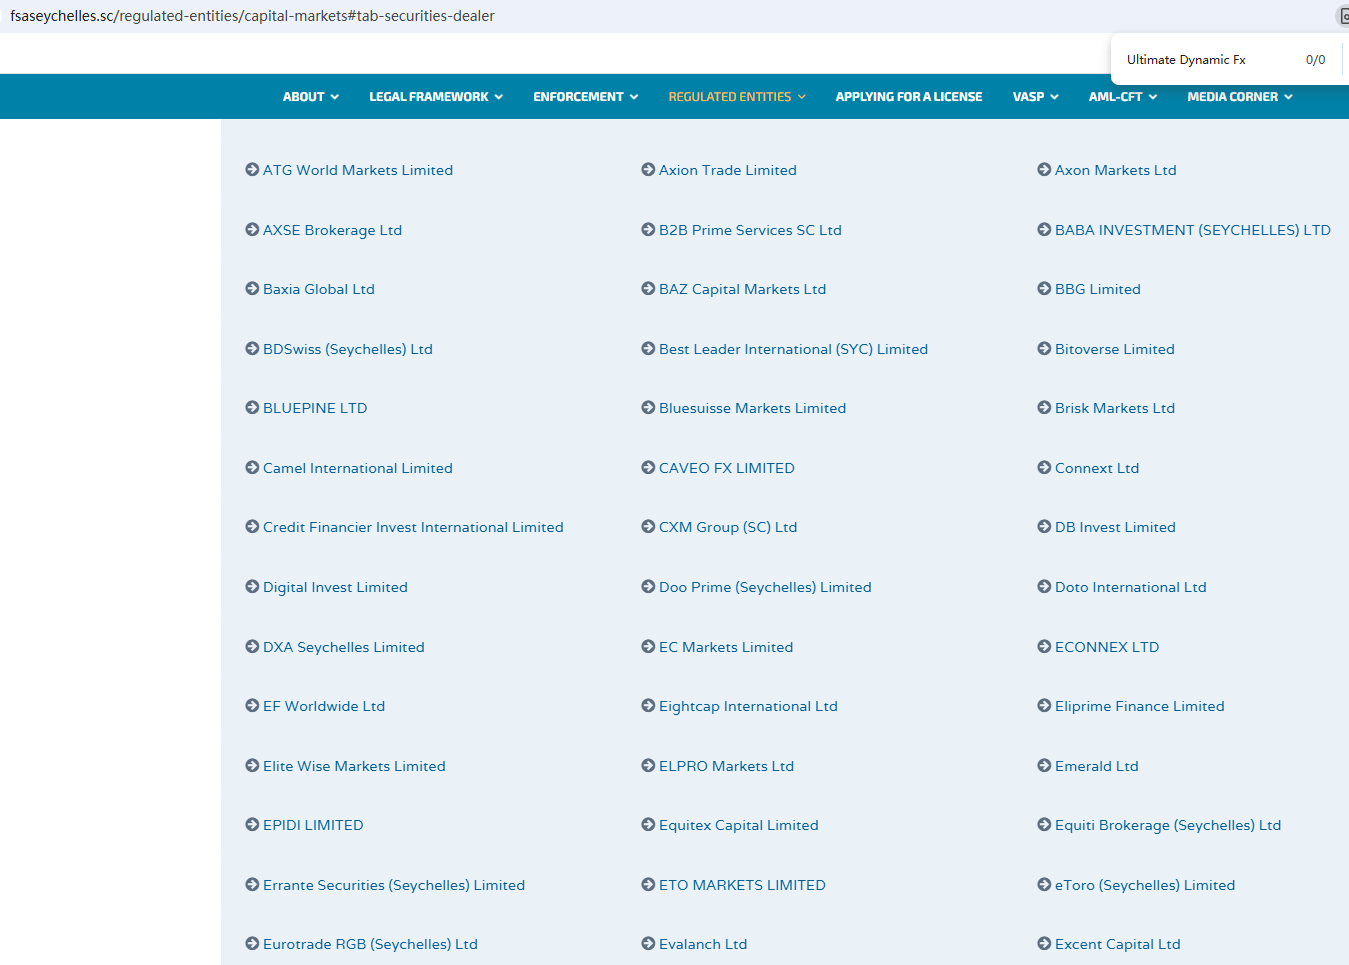The width and height of the screenshot is (1349, 965).
Task: Open CXM Group (SC) Ltd link
Action: (728, 527)
